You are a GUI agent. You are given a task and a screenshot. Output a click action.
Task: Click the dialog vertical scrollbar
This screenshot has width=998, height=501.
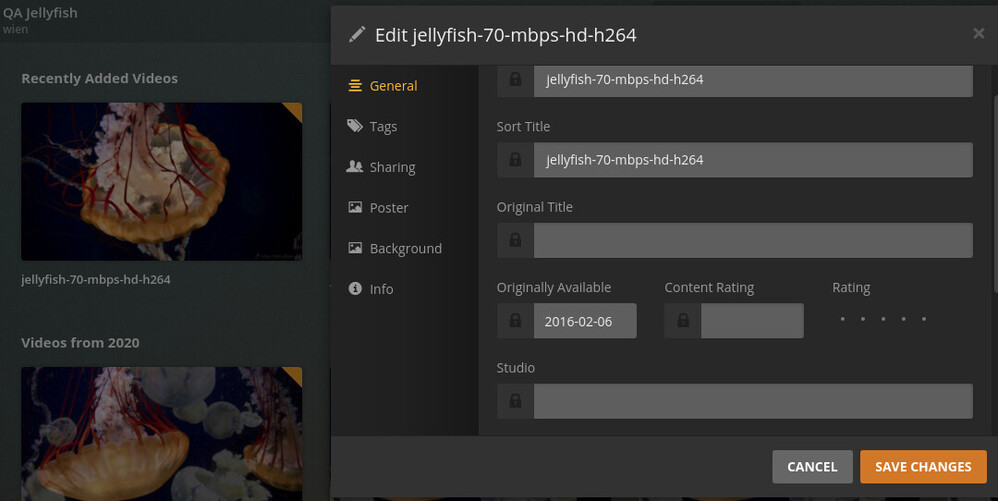coord(995,194)
